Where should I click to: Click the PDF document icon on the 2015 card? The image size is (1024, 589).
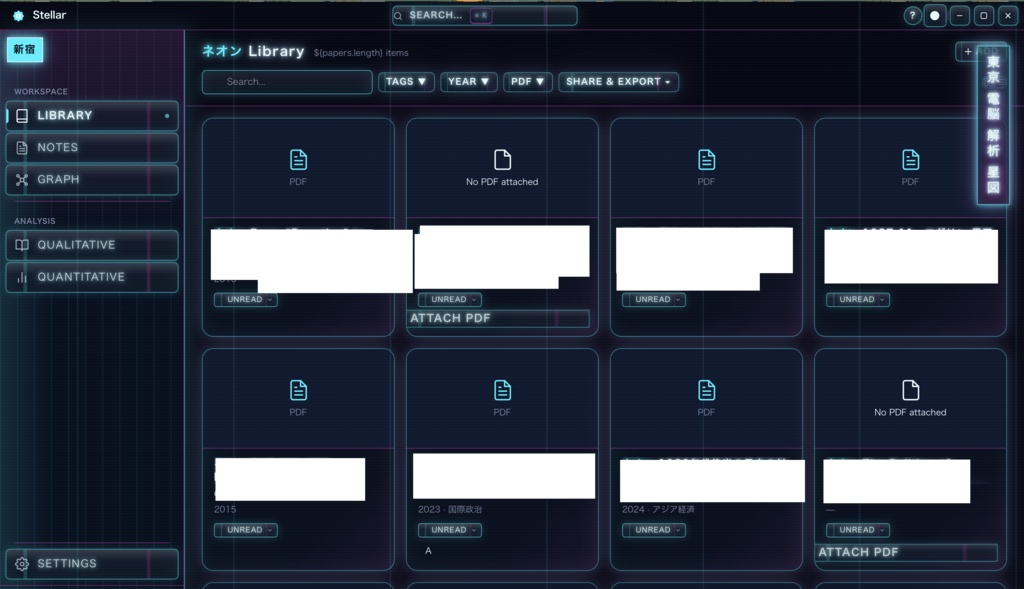tap(298, 390)
